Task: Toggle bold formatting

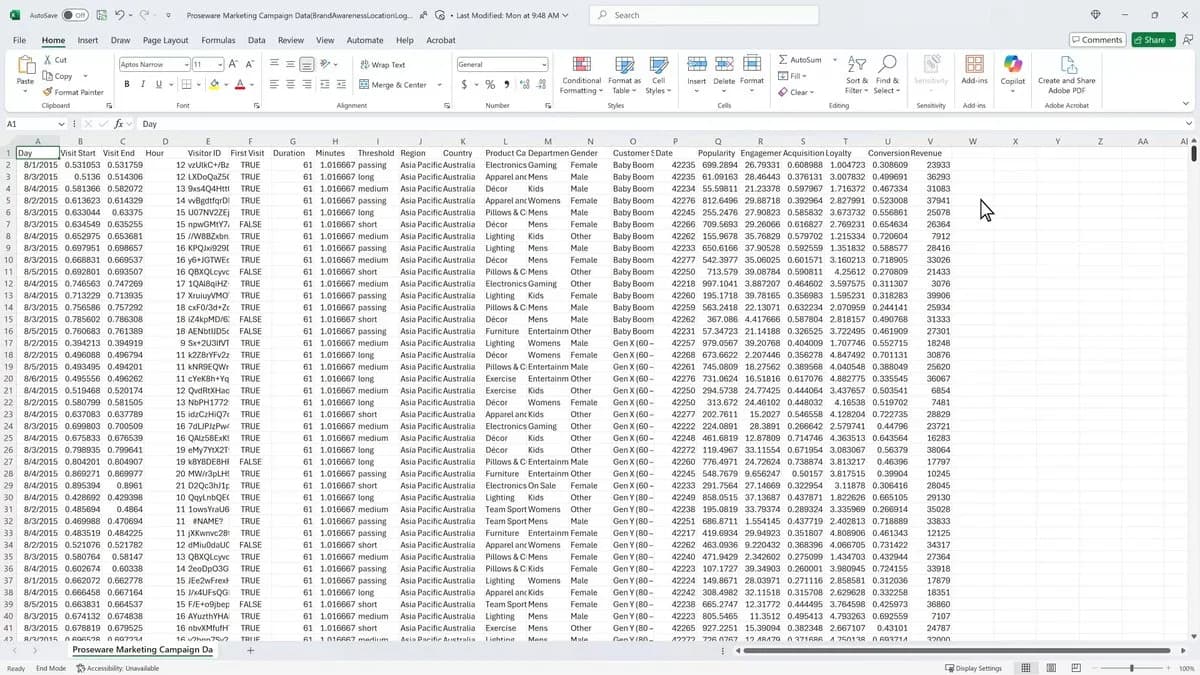Action: (126, 84)
